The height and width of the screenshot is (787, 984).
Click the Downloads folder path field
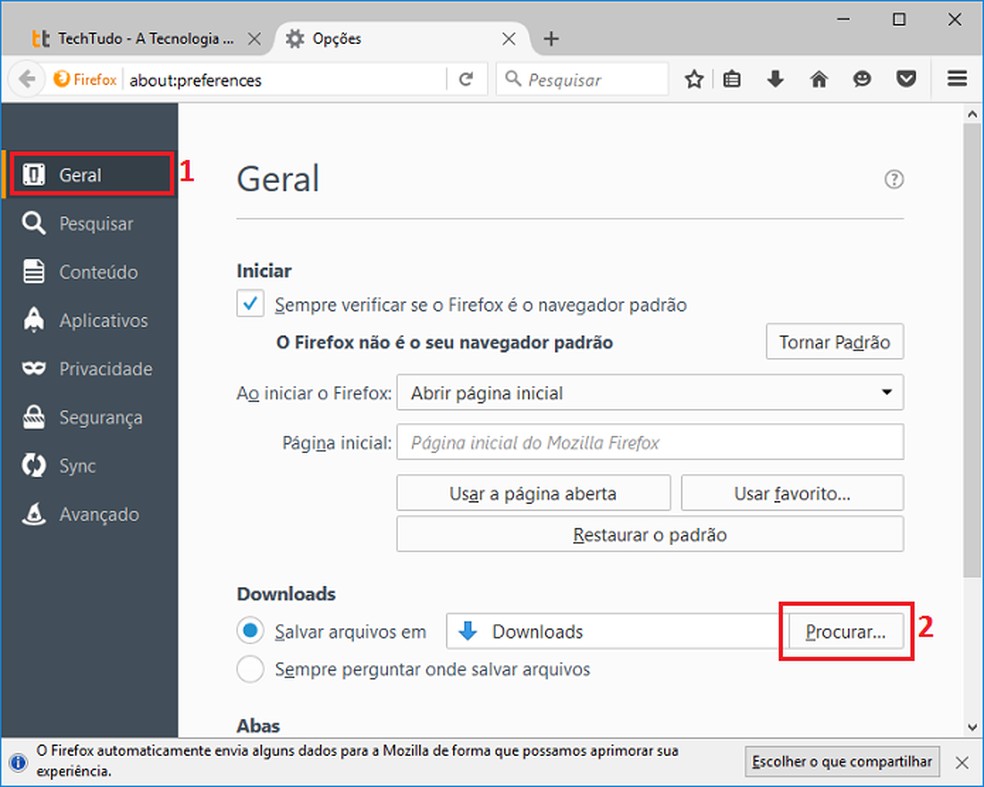616,631
